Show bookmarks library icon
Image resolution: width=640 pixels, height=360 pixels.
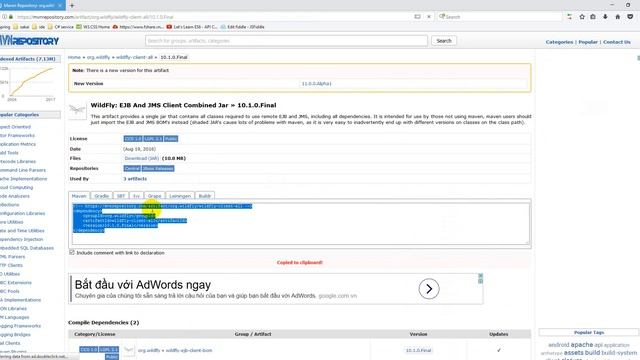593,17
